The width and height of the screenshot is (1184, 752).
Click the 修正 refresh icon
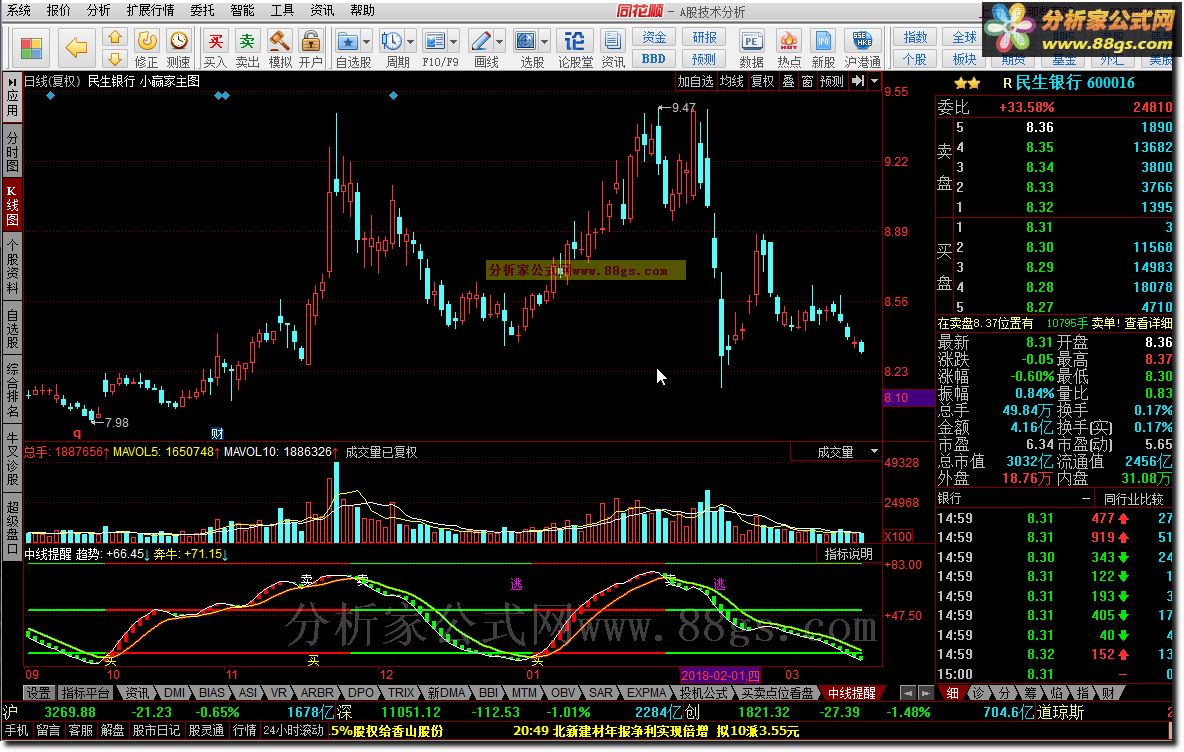click(146, 41)
